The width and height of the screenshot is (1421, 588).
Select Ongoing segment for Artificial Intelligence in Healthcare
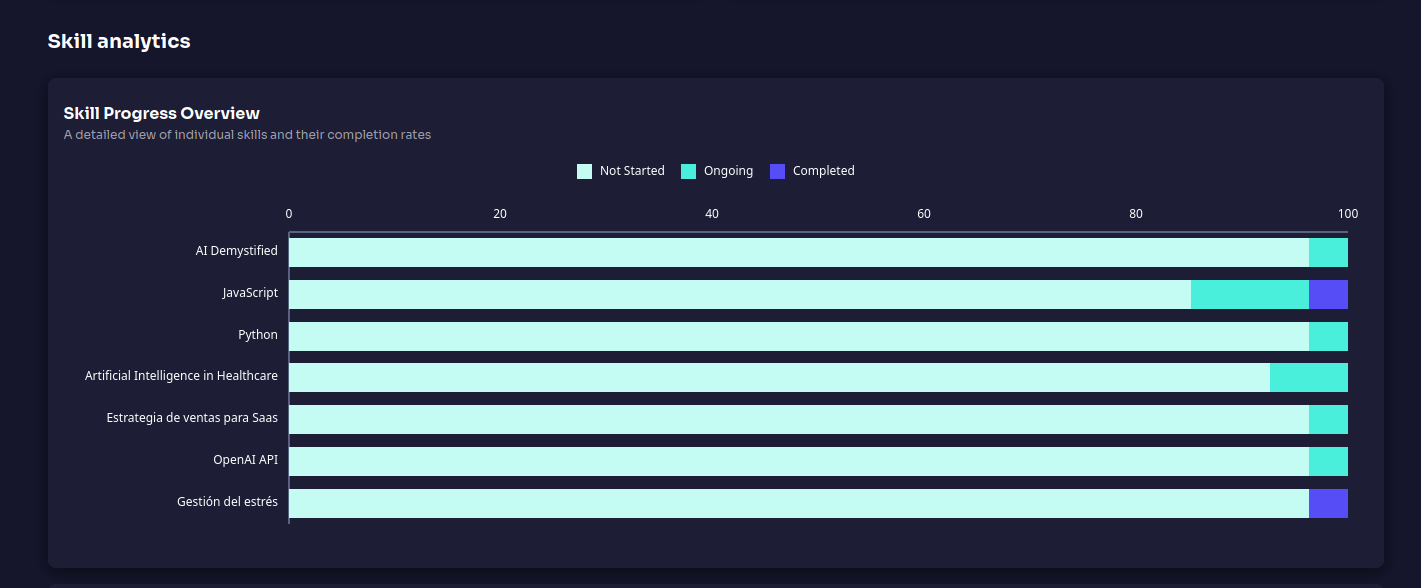pos(1308,378)
